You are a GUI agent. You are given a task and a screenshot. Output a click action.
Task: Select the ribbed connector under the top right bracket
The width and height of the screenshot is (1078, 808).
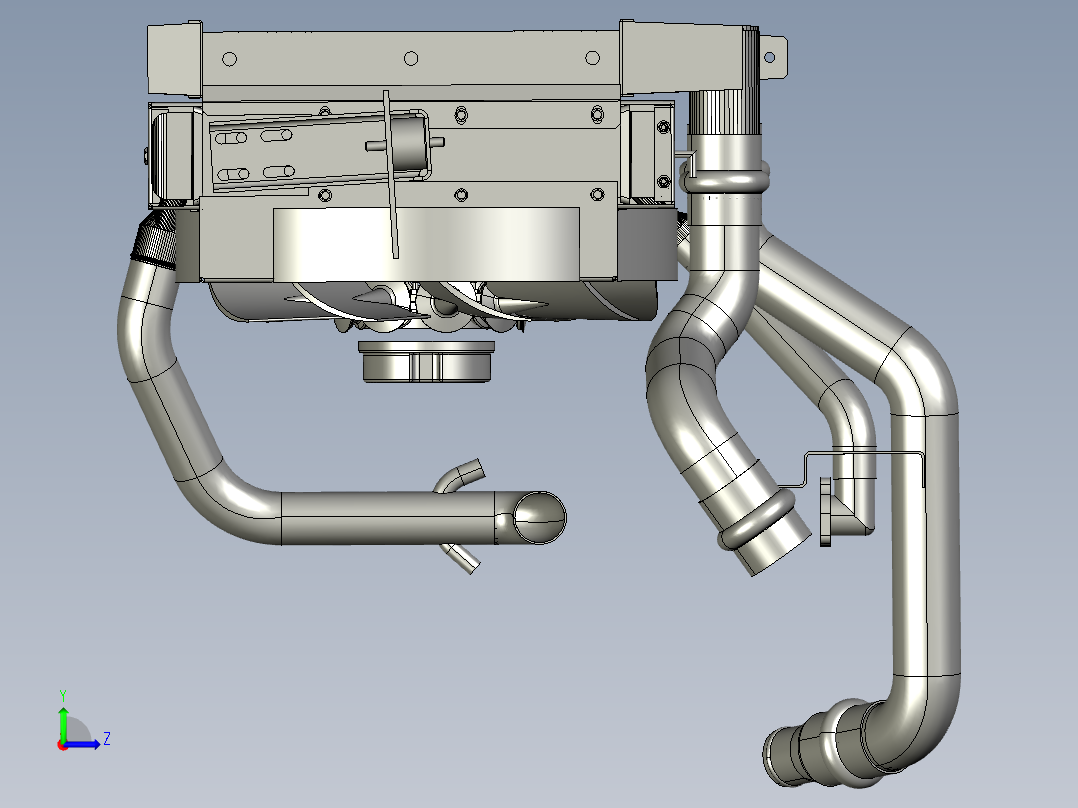coord(724,112)
